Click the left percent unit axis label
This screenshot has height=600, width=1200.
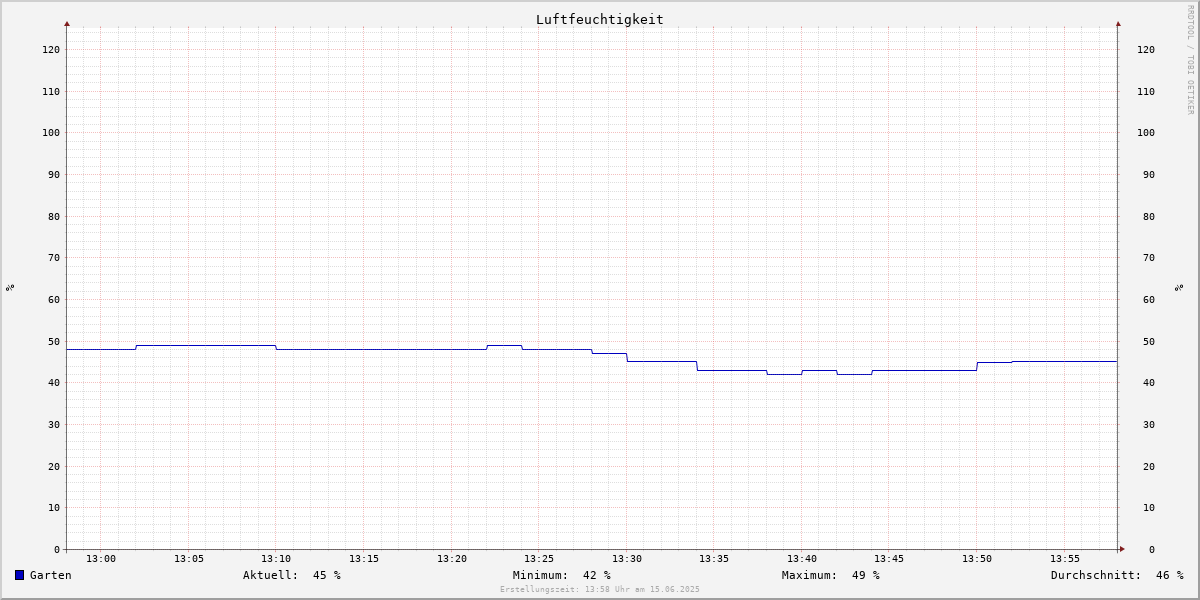pos(10,287)
